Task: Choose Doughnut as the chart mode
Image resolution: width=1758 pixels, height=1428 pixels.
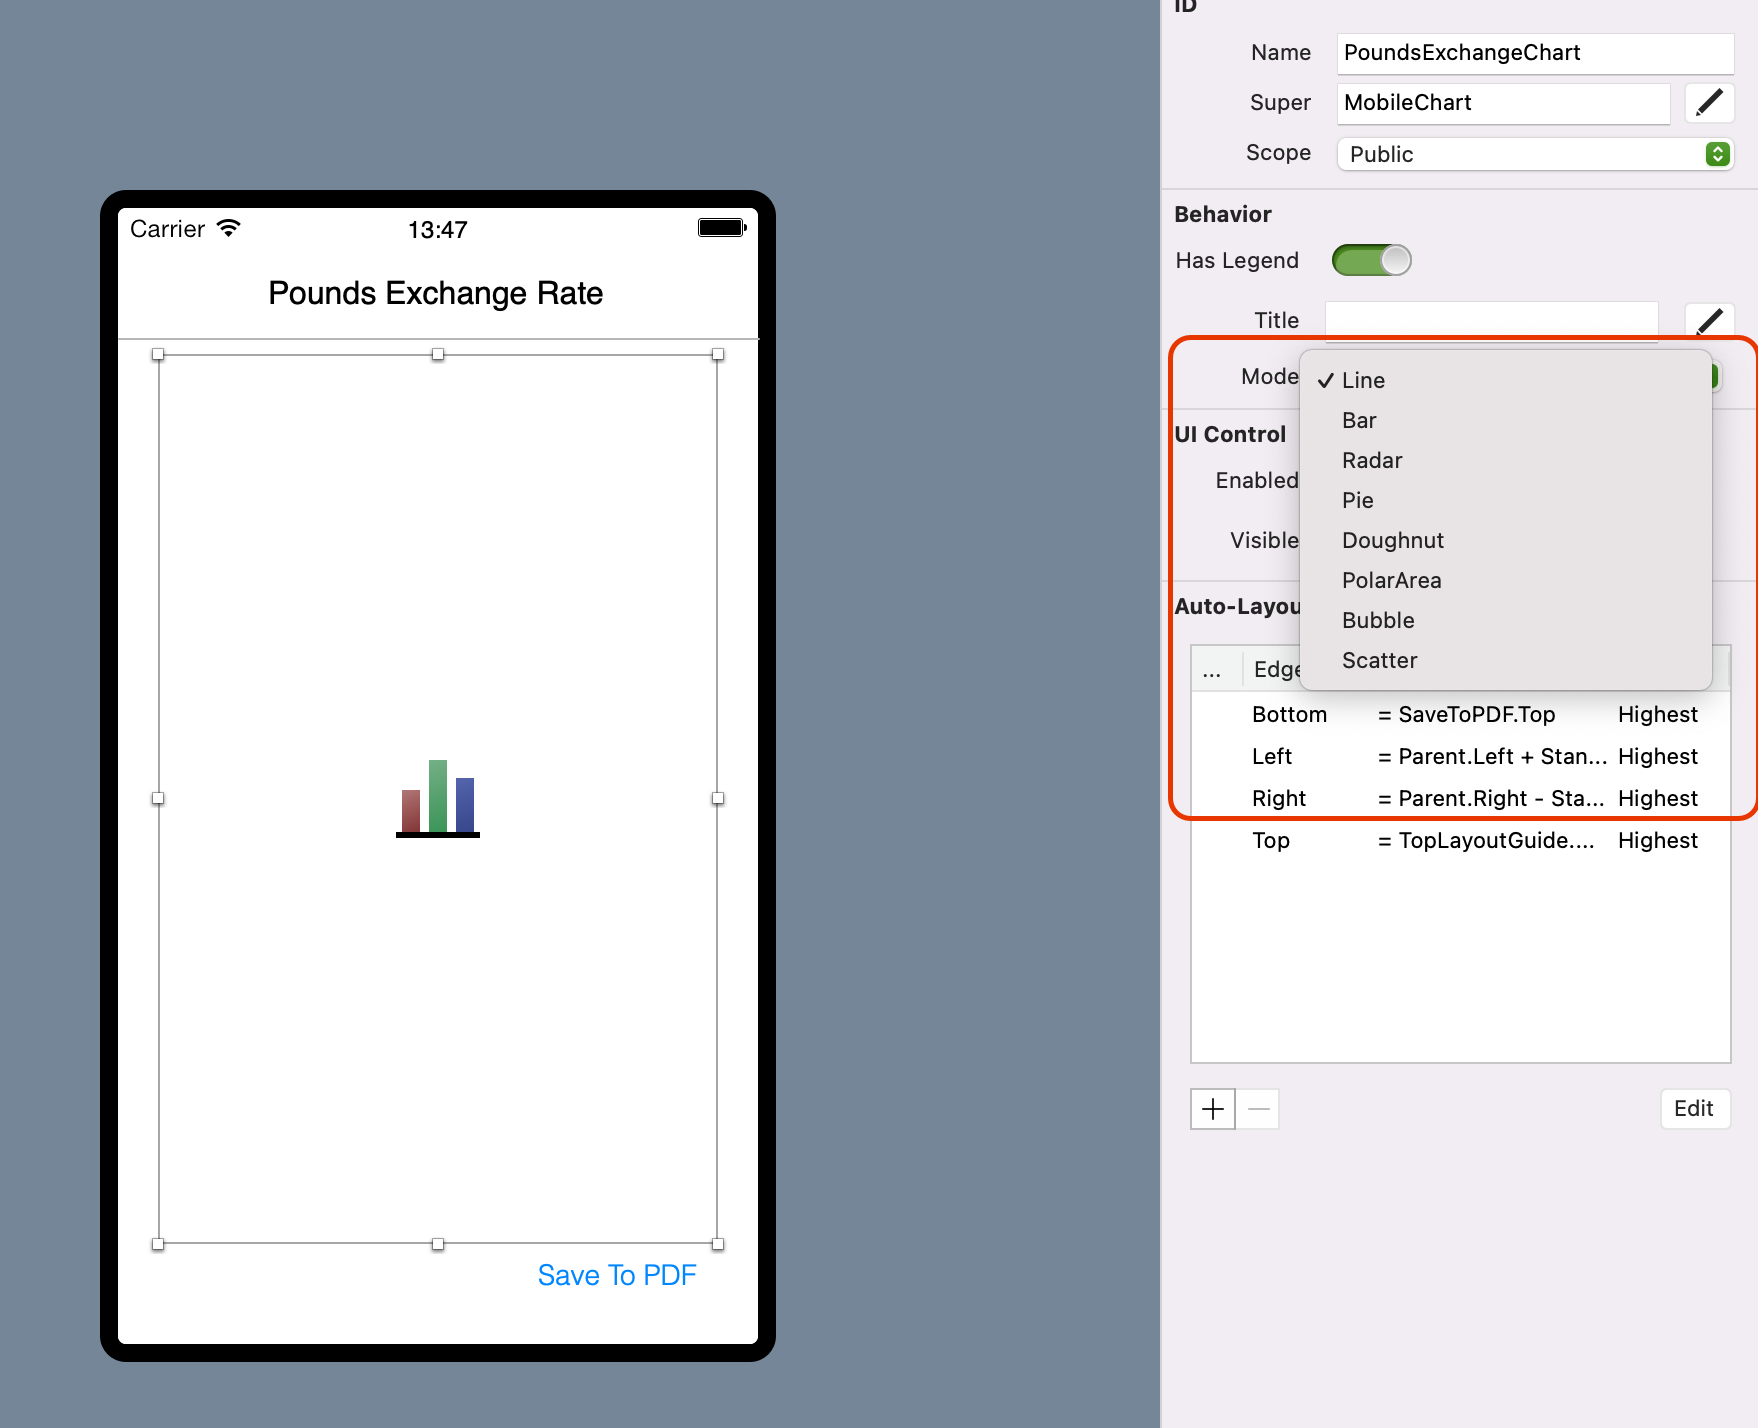Action: pos(1392,540)
